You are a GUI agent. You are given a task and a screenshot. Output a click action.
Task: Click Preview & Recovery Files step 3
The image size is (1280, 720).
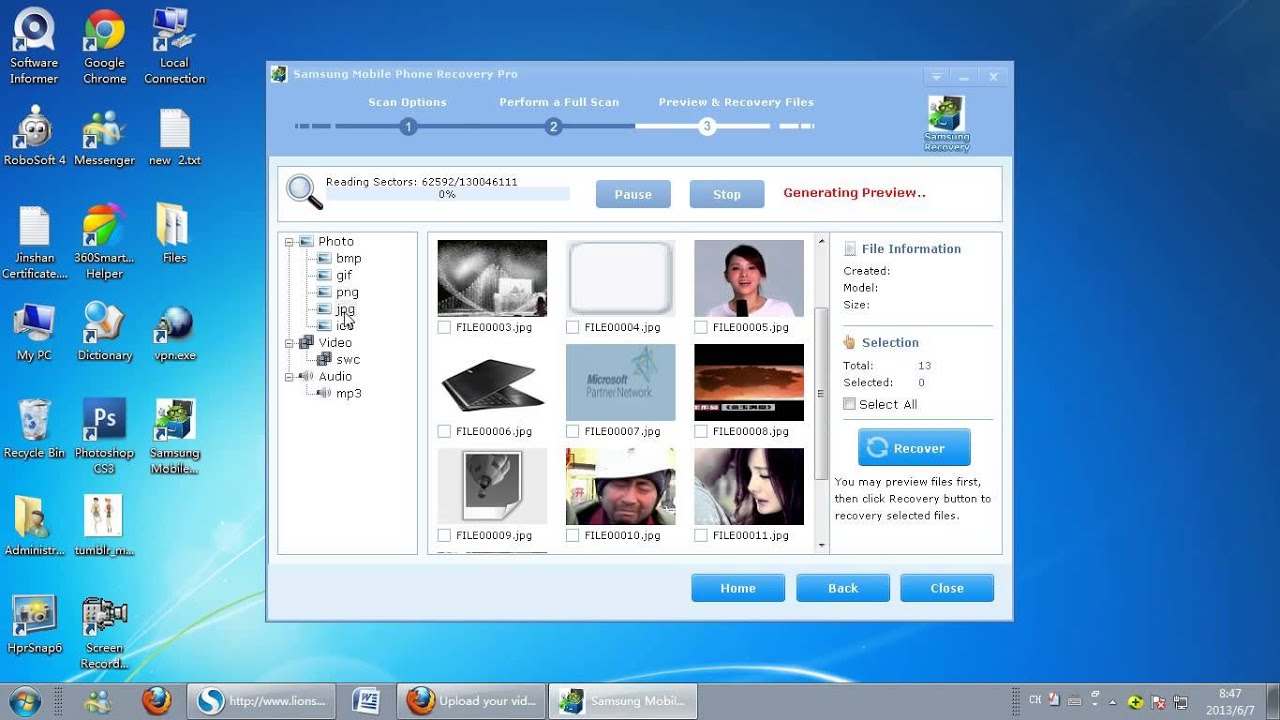tap(707, 126)
